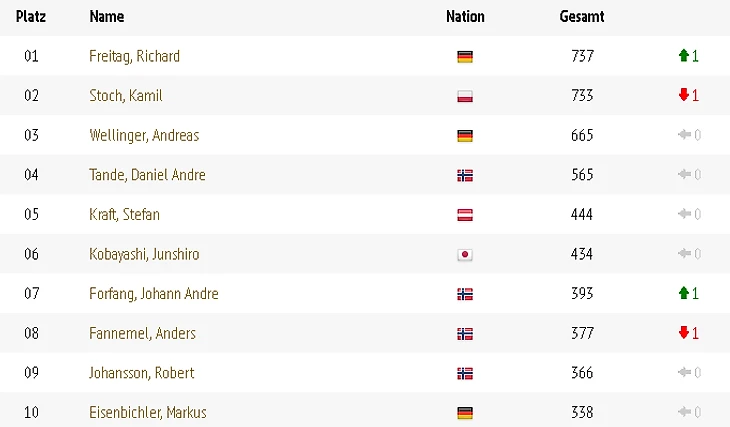Click the green up arrow in Forfang's row
The height and width of the screenshot is (427, 730).
pos(684,294)
